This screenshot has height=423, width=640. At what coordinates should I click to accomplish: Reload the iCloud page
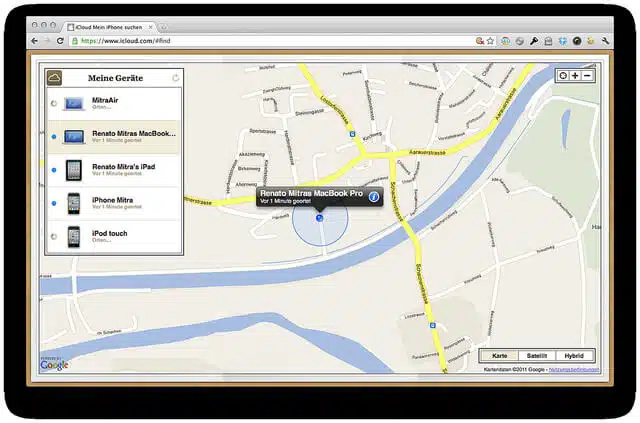click(60, 41)
